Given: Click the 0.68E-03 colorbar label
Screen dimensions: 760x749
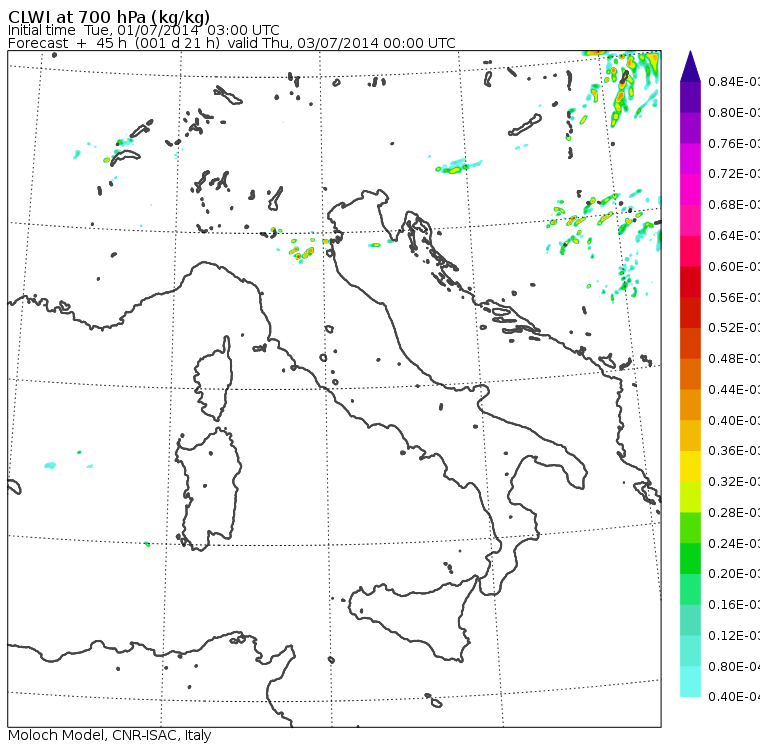Looking at the screenshot, I should tap(734, 205).
